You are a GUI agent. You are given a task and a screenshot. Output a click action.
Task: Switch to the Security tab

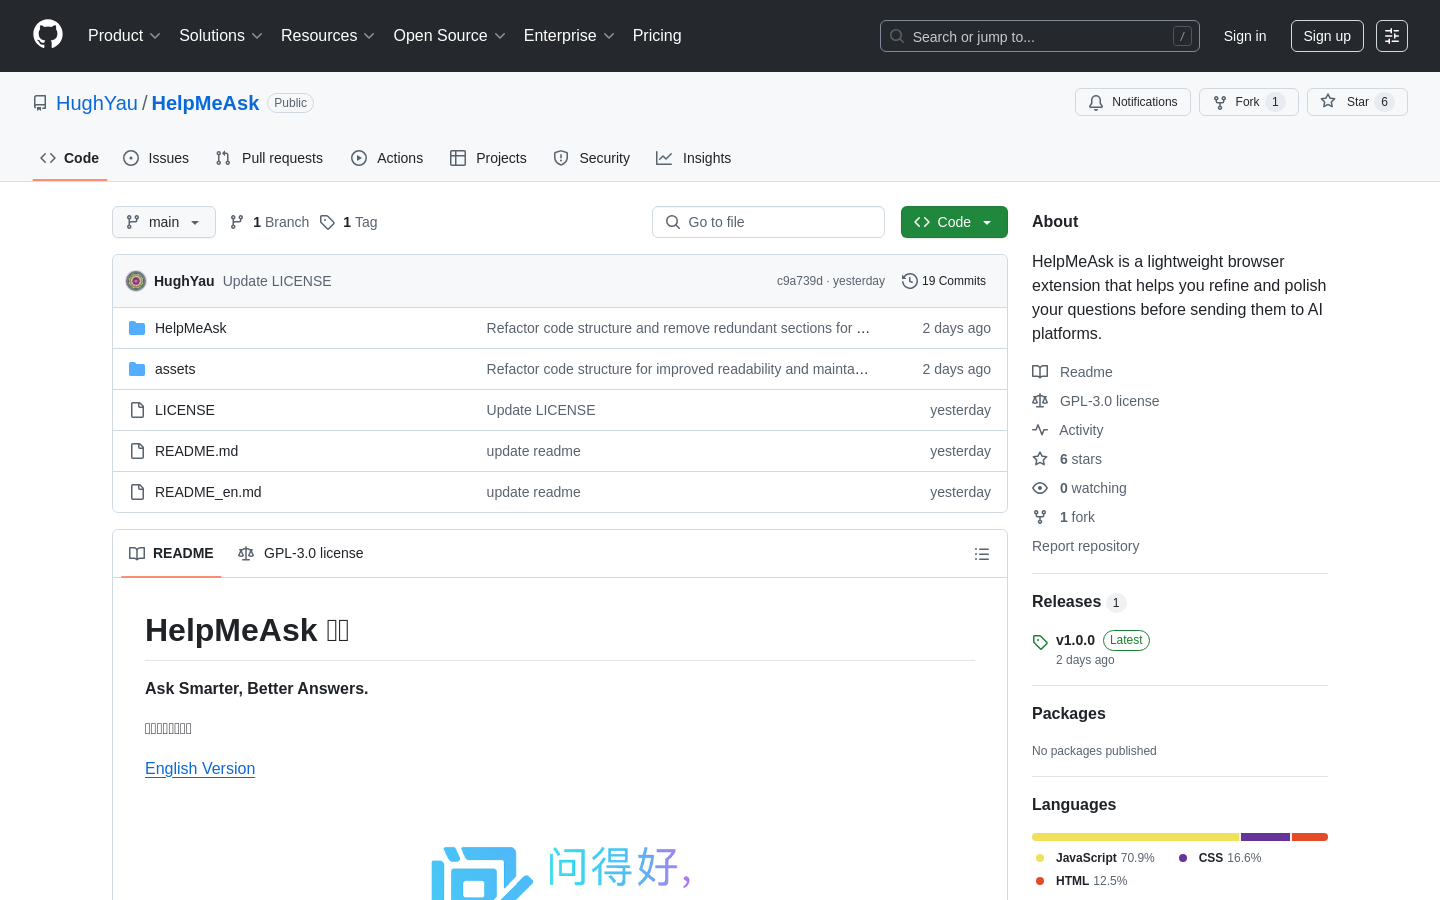pyautogui.click(x=592, y=158)
